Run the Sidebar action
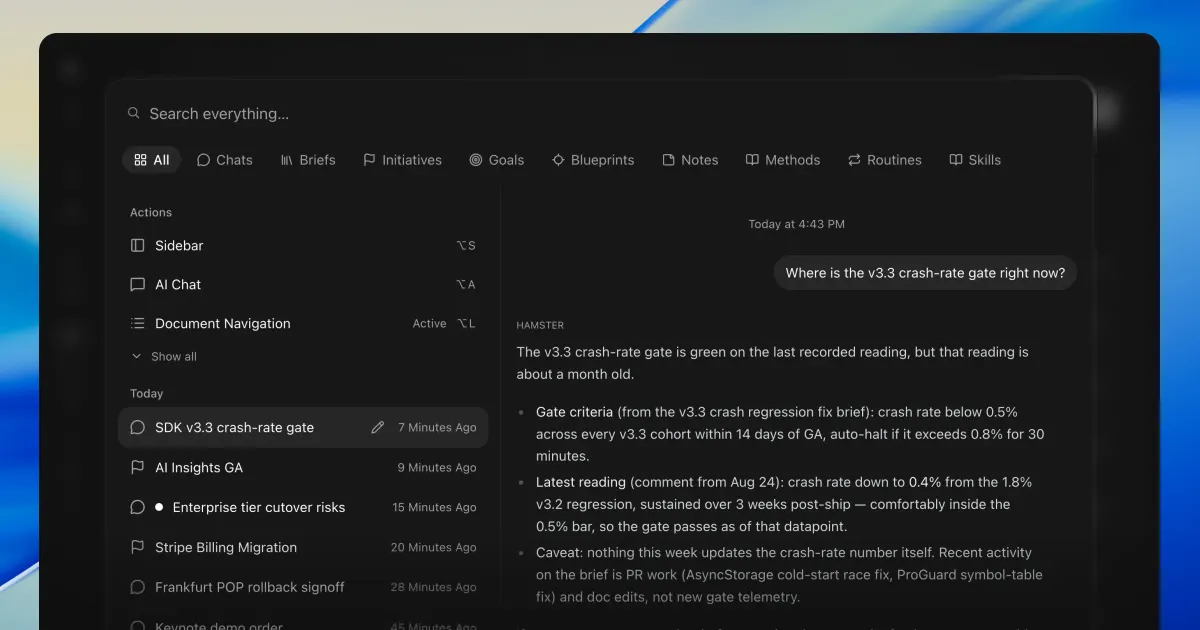The height and width of the screenshot is (630, 1200). (303, 245)
